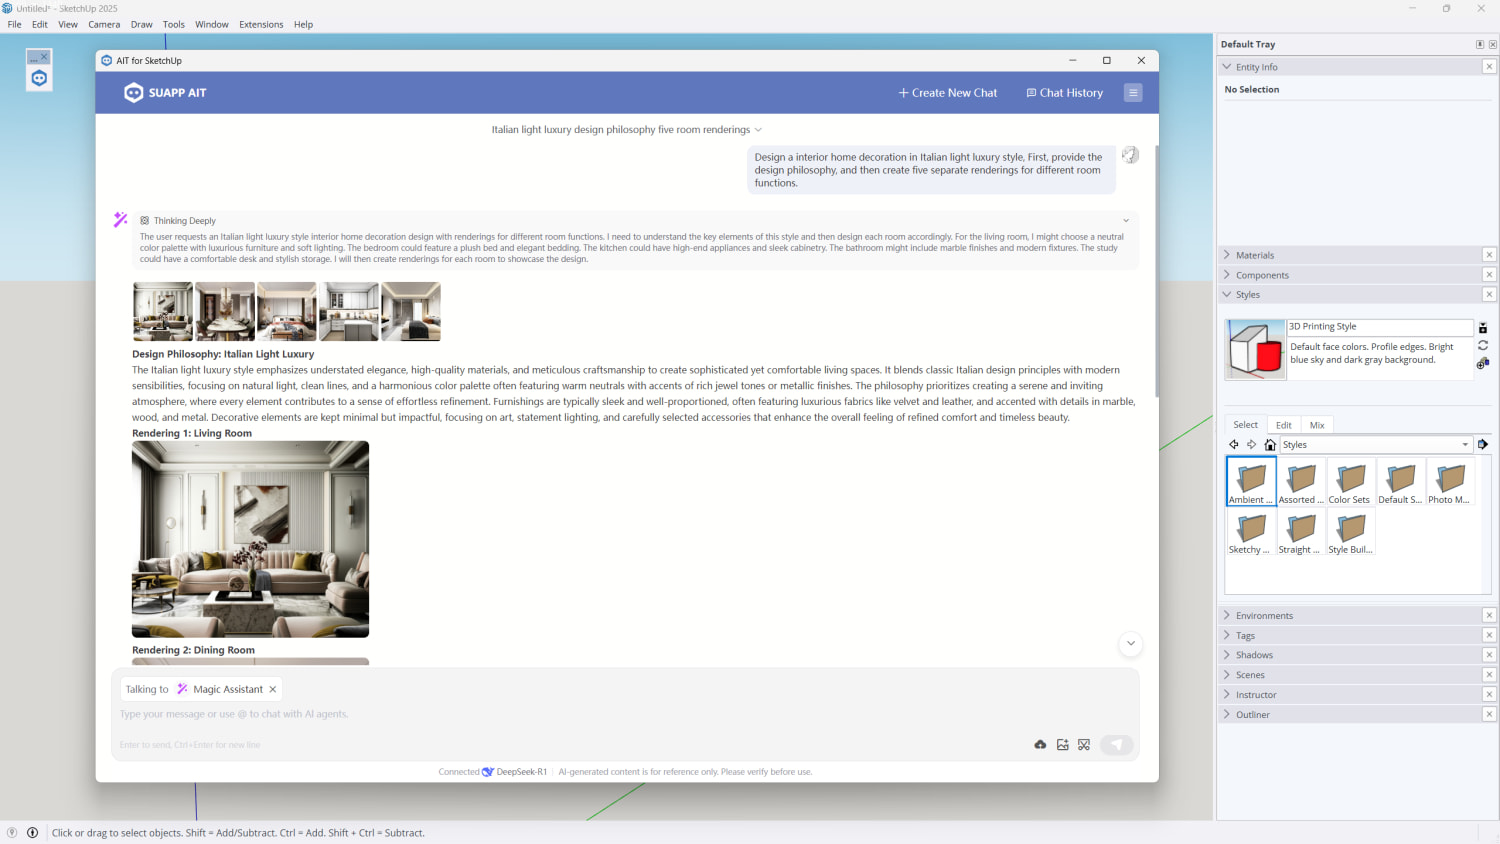This screenshot has width=1500, height=844.
Task: Open the Extensions menu
Action: 261,24
